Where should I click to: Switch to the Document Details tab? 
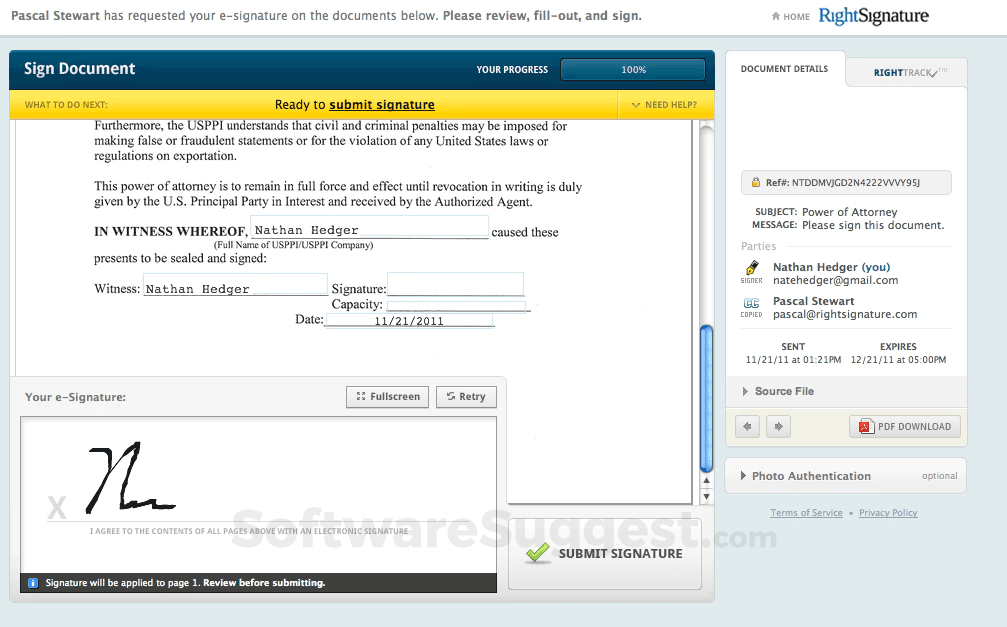coord(781,68)
